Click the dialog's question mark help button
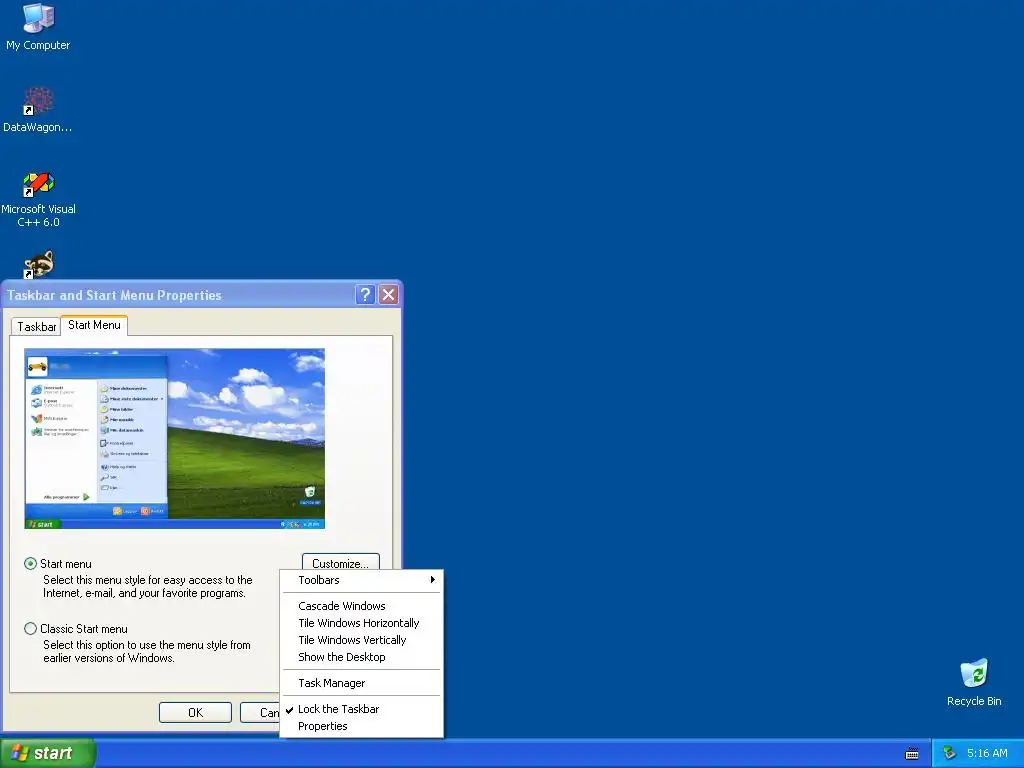The image size is (1024, 768). pos(365,295)
